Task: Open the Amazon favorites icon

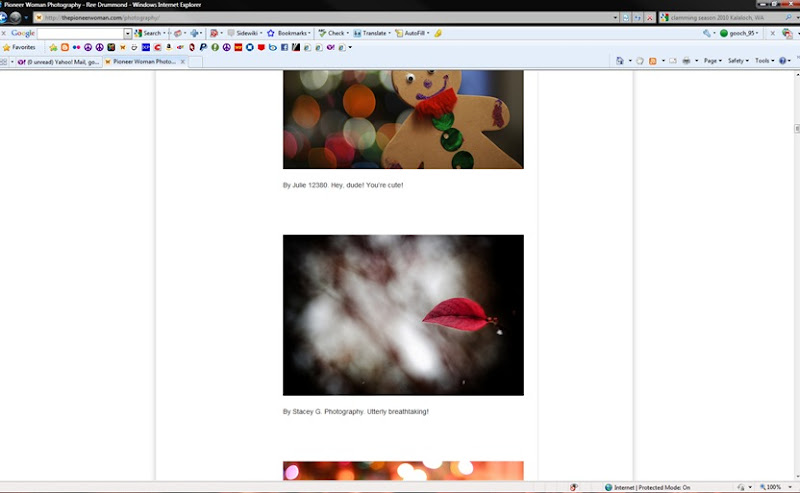Action: tap(169, 47)
